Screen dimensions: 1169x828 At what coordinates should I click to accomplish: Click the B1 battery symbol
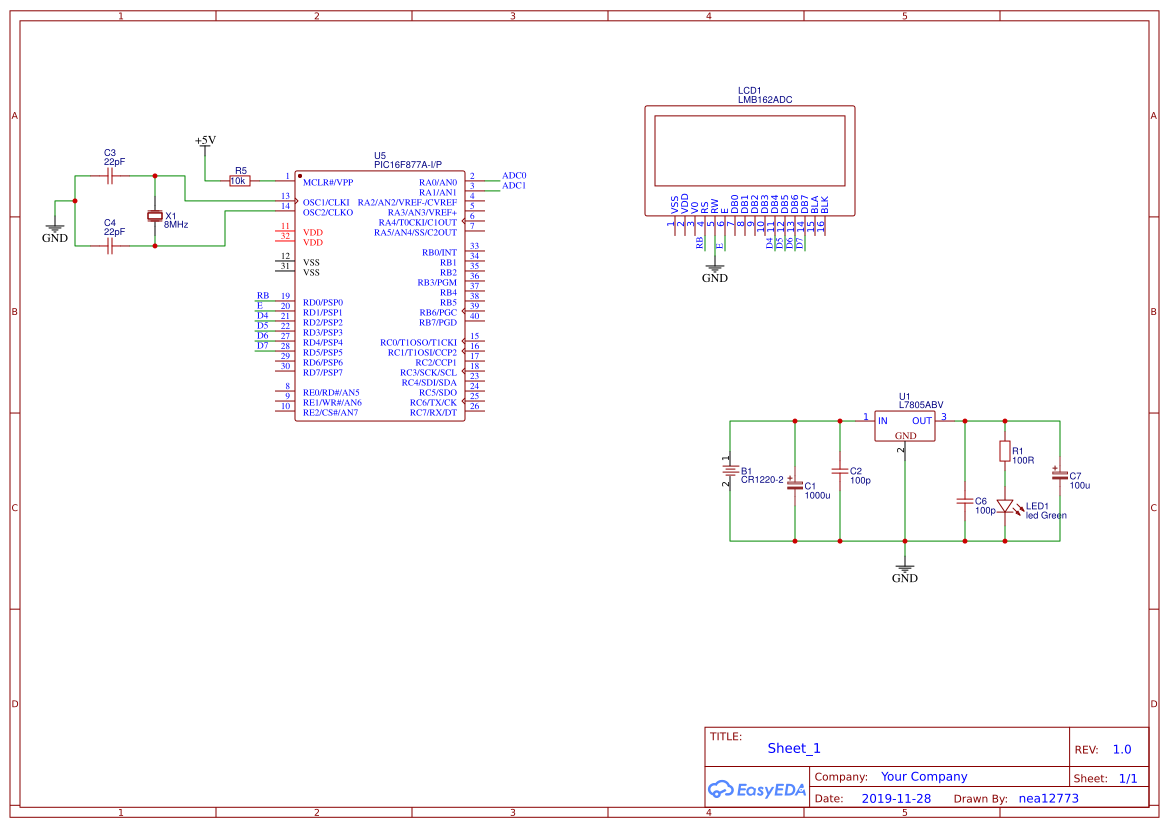click(x=730, y=470)
